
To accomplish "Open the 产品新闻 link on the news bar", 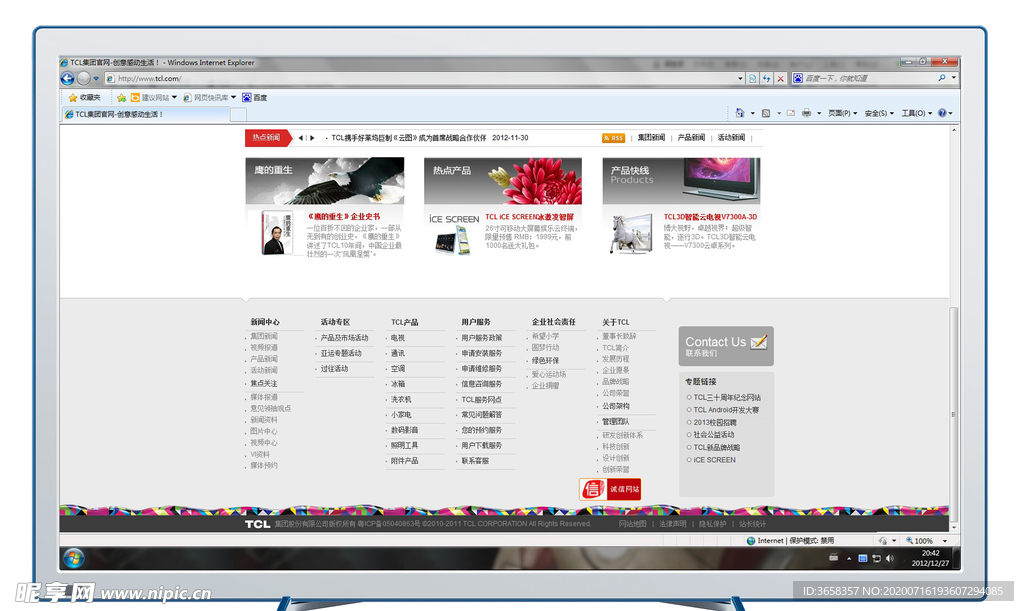I will 691,138.
